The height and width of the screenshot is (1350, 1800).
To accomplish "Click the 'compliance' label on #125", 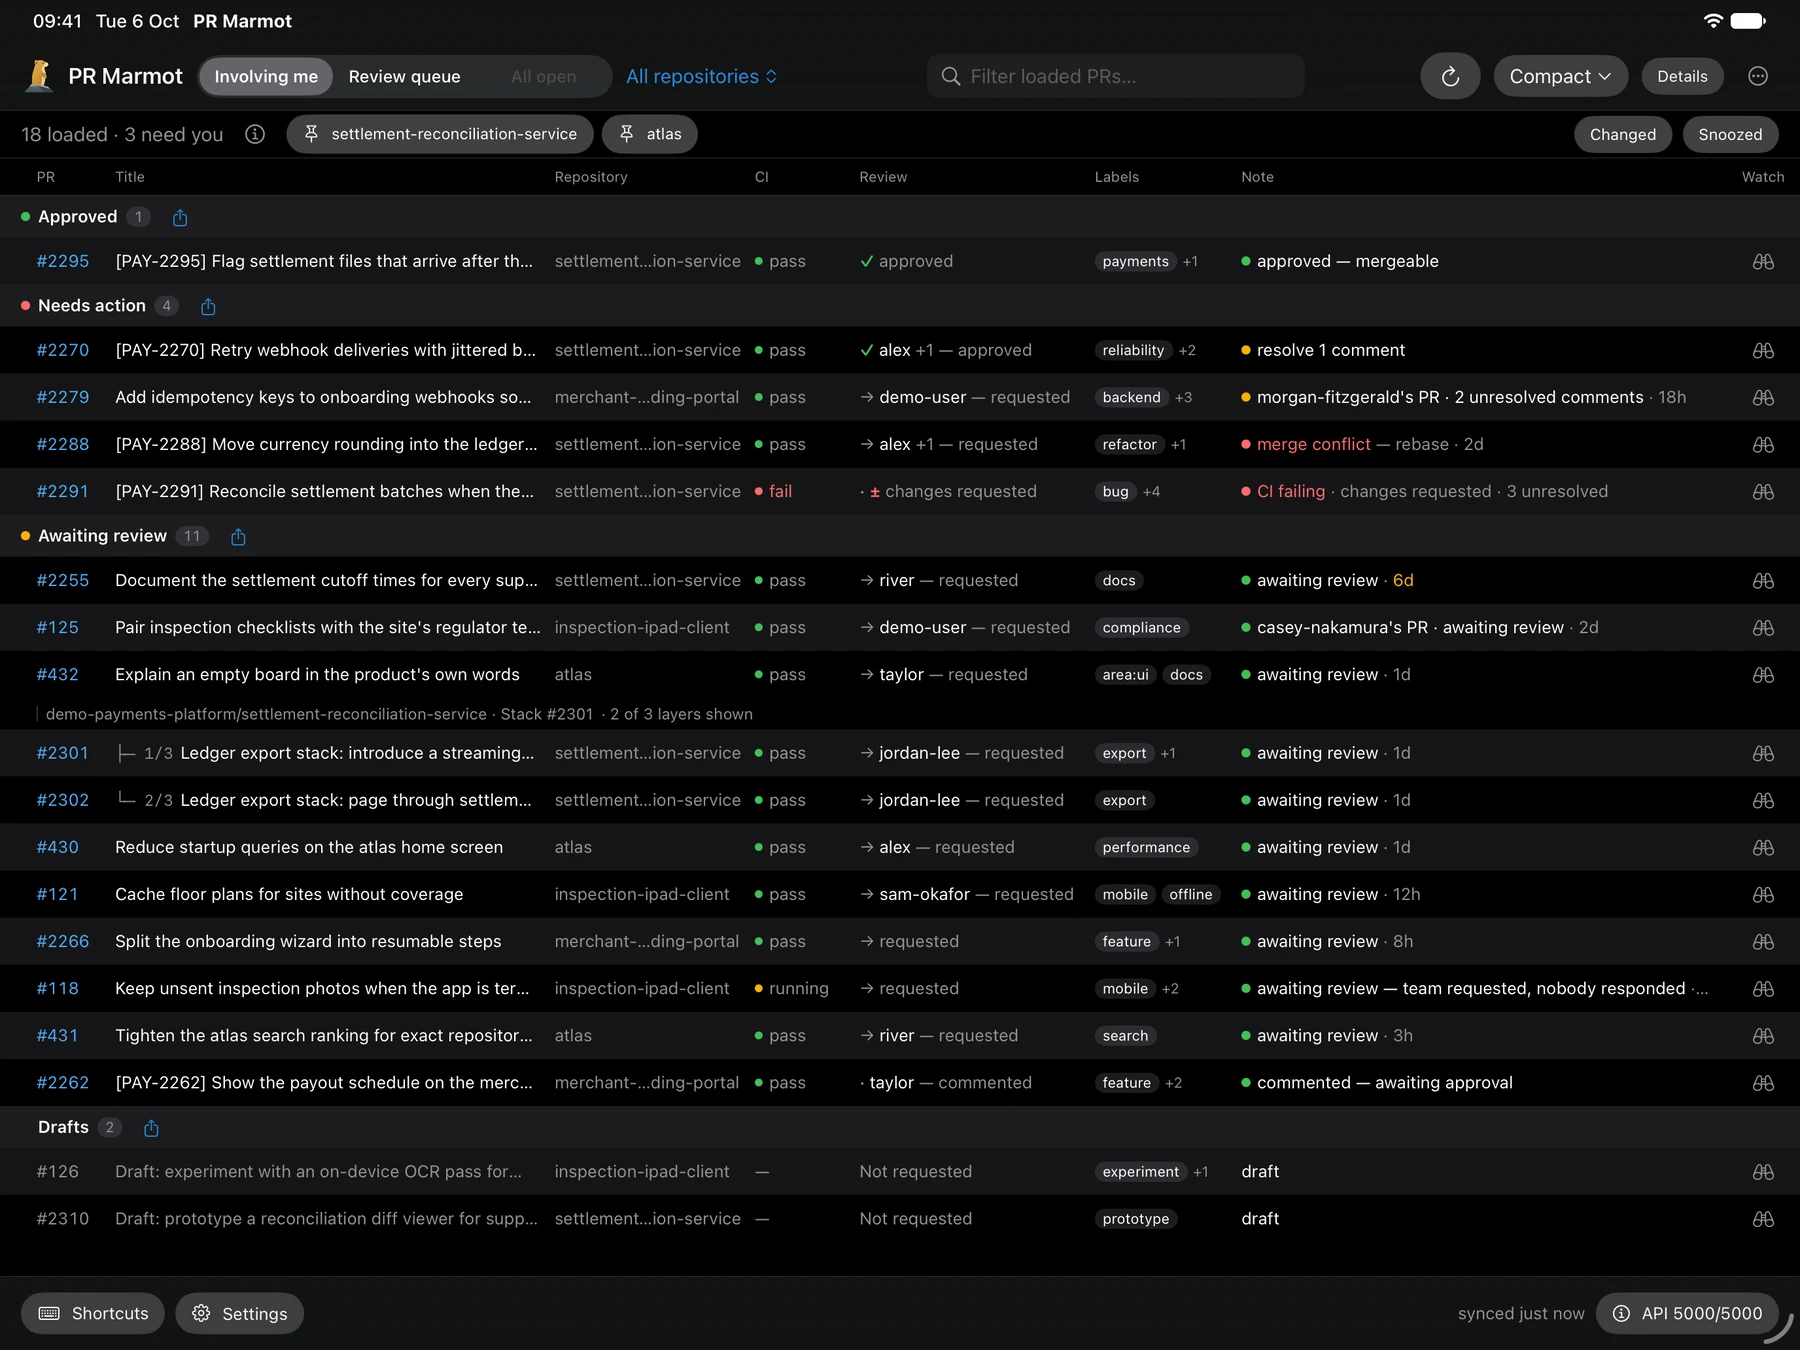I will [x=1141, y=627].
